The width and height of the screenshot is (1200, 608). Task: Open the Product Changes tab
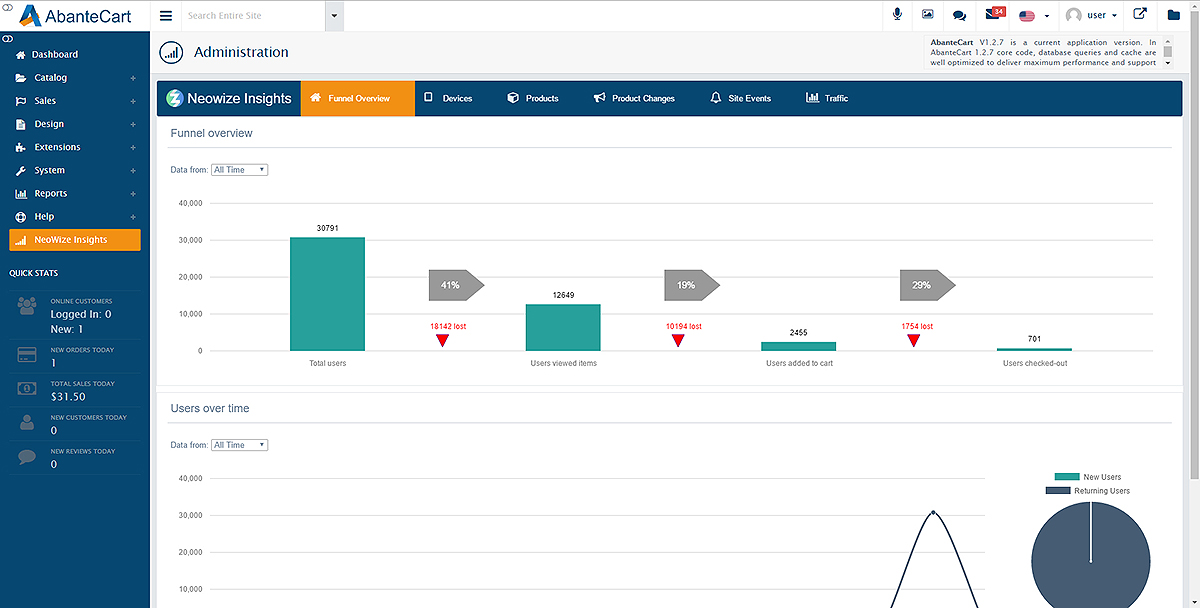634,98
